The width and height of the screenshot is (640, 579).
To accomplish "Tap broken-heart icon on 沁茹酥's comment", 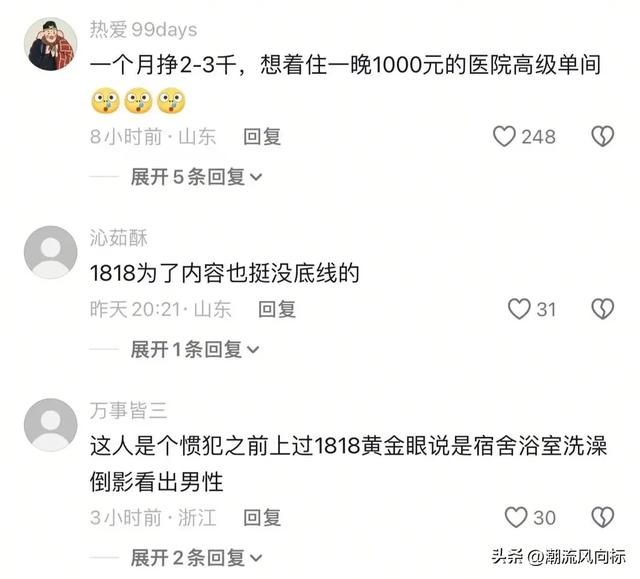I will (x=602, y=309).
